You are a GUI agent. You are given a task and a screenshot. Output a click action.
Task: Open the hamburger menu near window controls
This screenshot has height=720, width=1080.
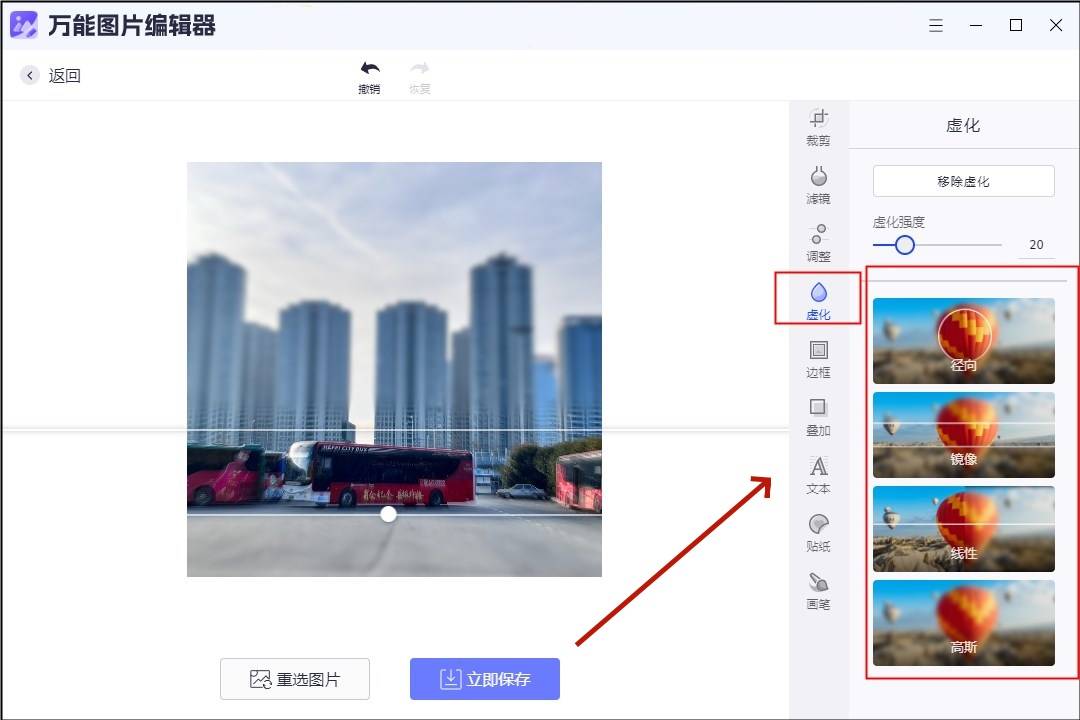pyautogui.click(x=936, y=25)
